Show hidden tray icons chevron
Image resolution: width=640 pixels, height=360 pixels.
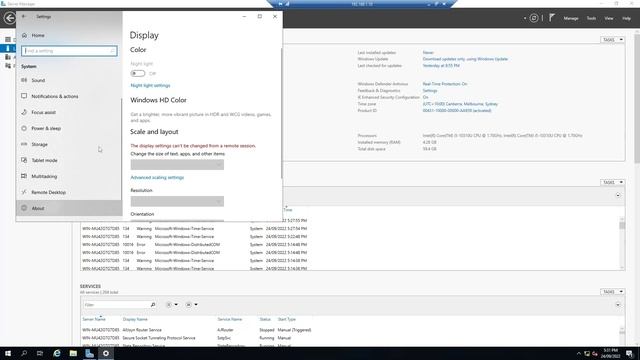click(578, 353)
